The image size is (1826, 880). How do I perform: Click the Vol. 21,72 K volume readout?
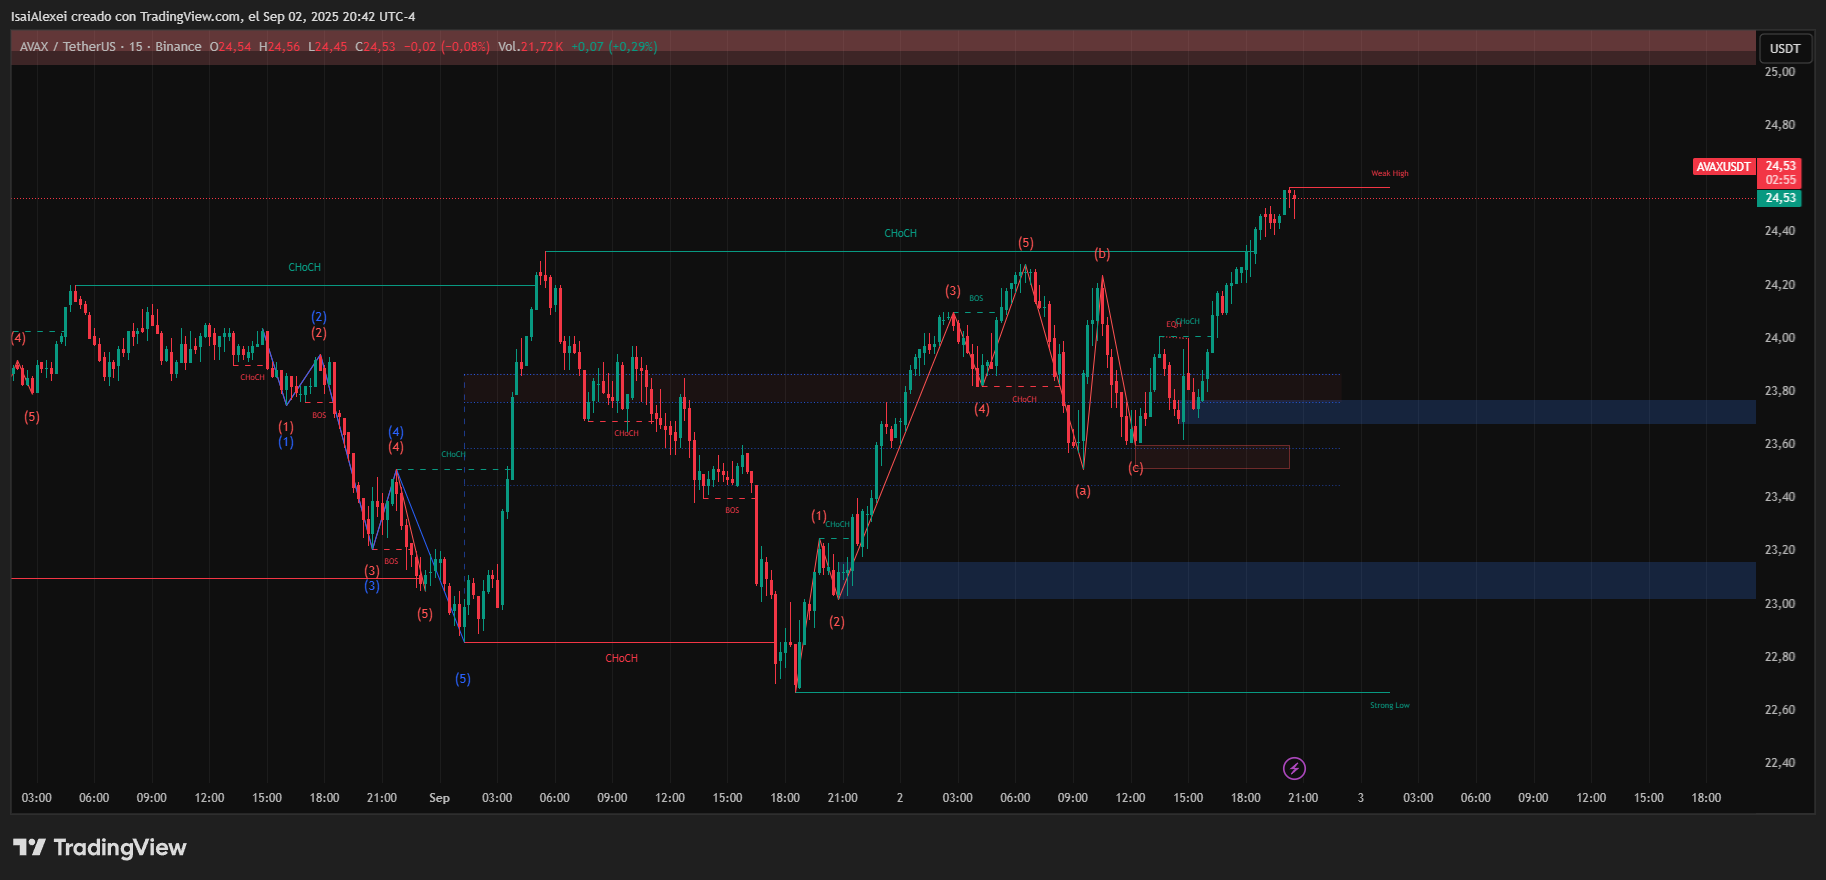(x=531, y=47)
